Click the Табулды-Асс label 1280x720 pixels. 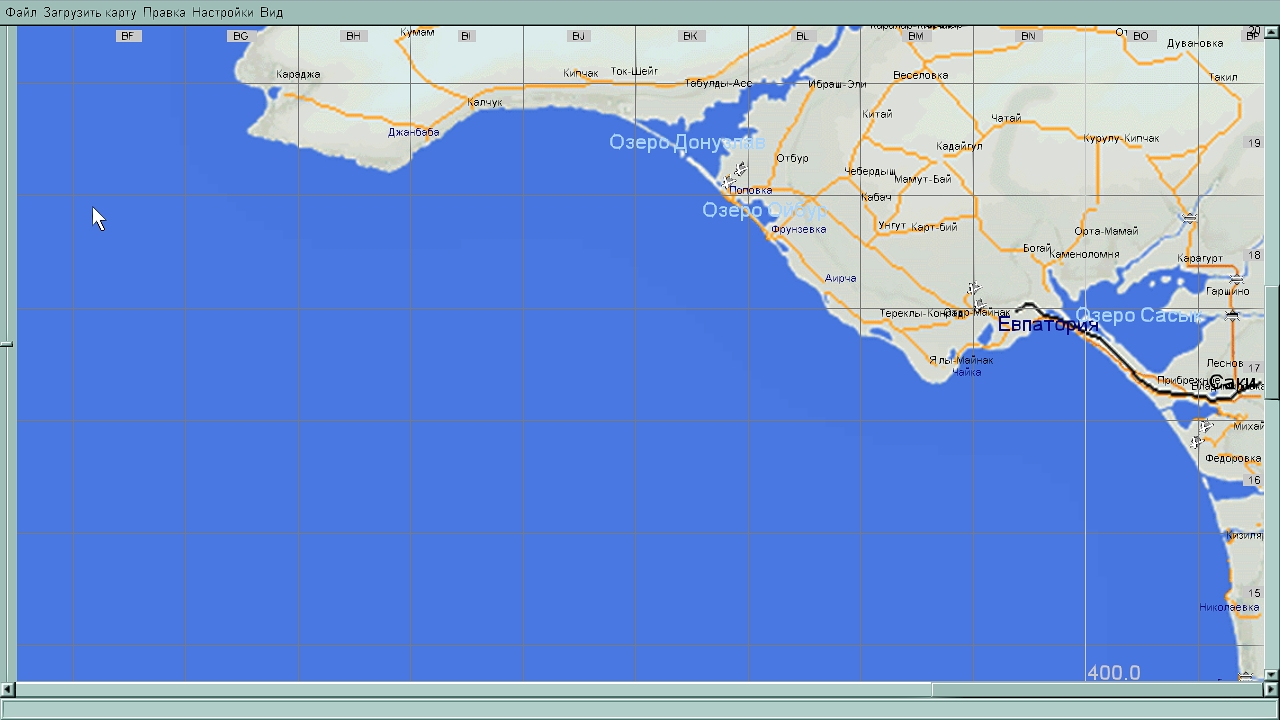[x=718, y=83]
